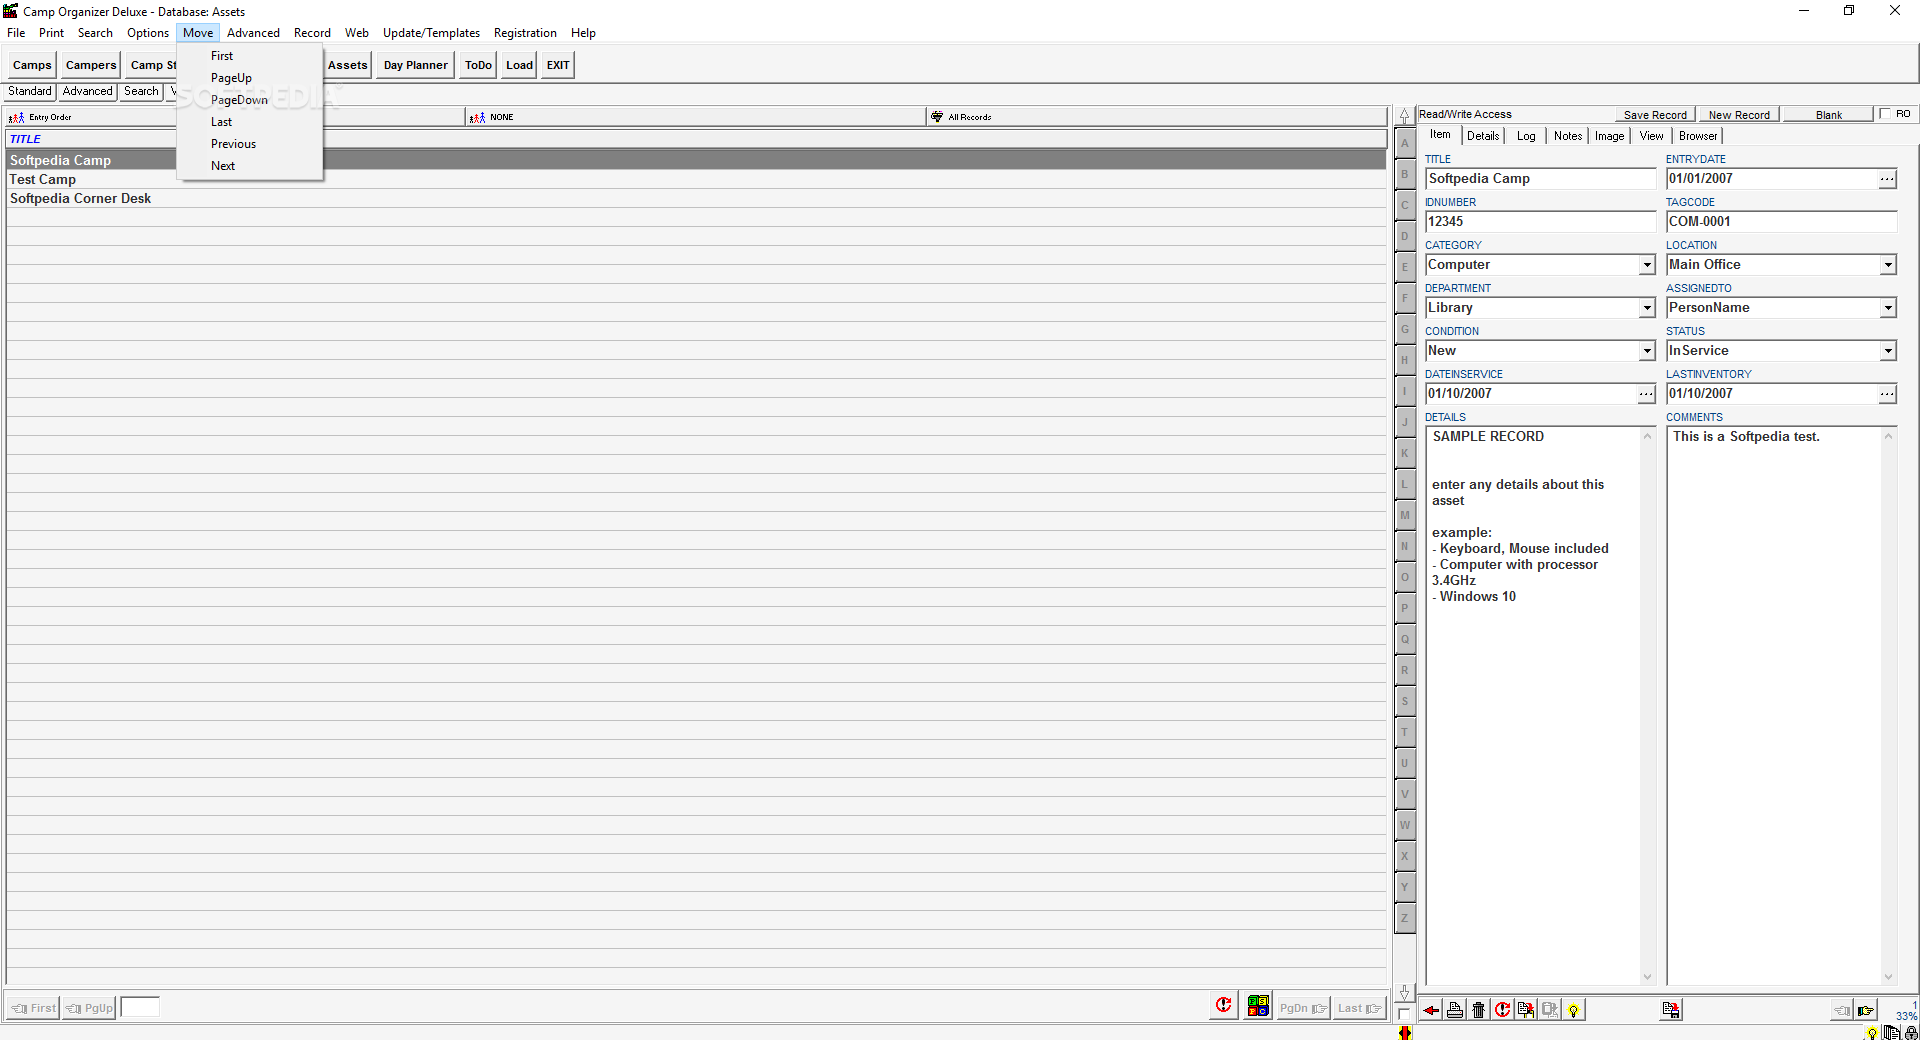
Task: Click the printer icon below the record panel
Action: (1455, 1010)
